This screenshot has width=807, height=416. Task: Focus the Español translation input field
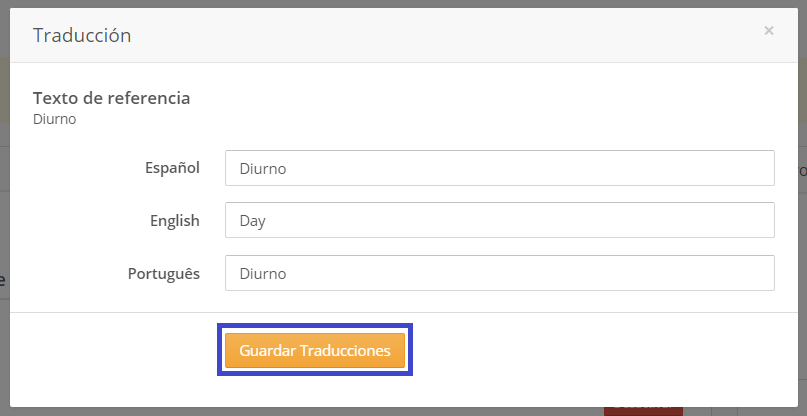coord(500,168)
